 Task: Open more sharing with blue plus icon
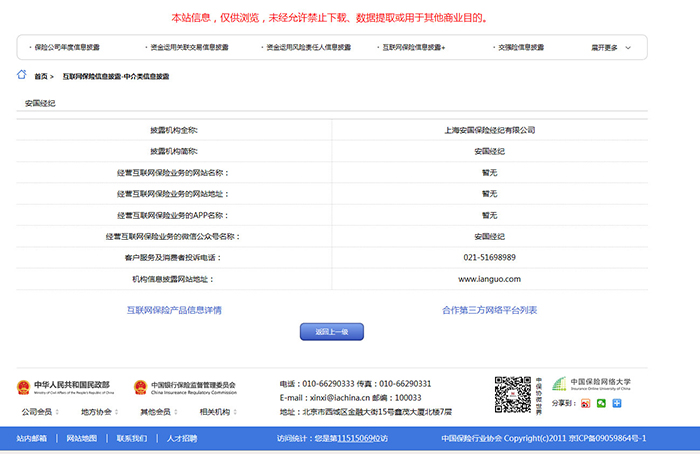[x=617, y=403]
